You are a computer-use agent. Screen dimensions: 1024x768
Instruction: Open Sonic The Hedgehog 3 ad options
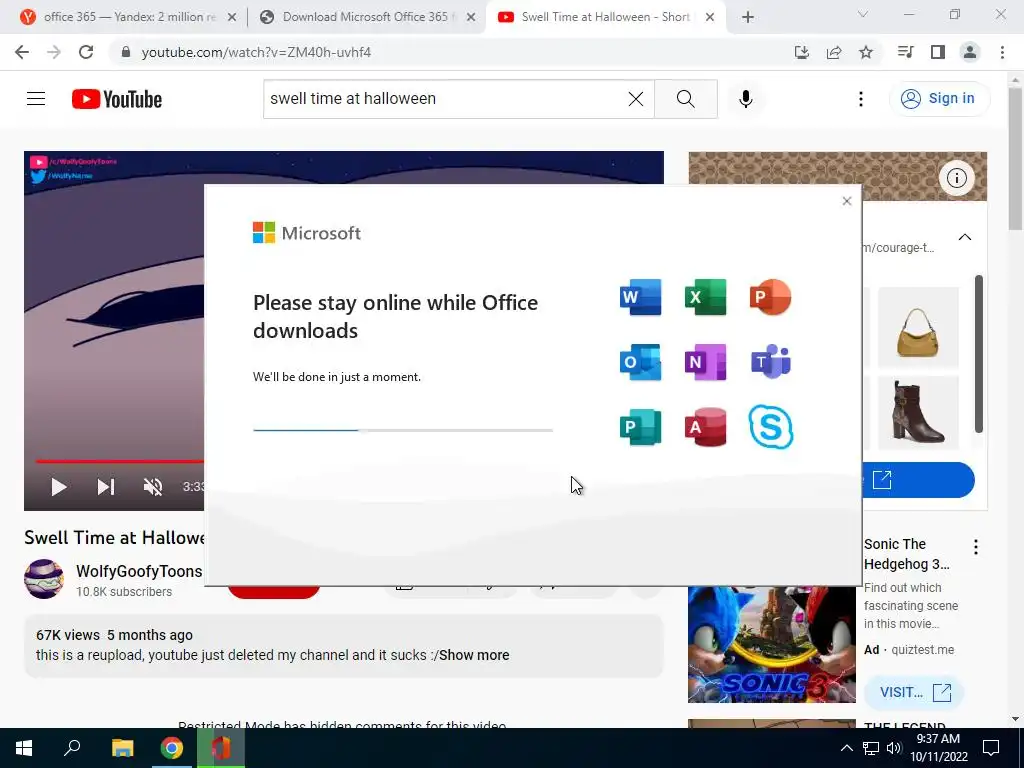(x=976, y=547)
